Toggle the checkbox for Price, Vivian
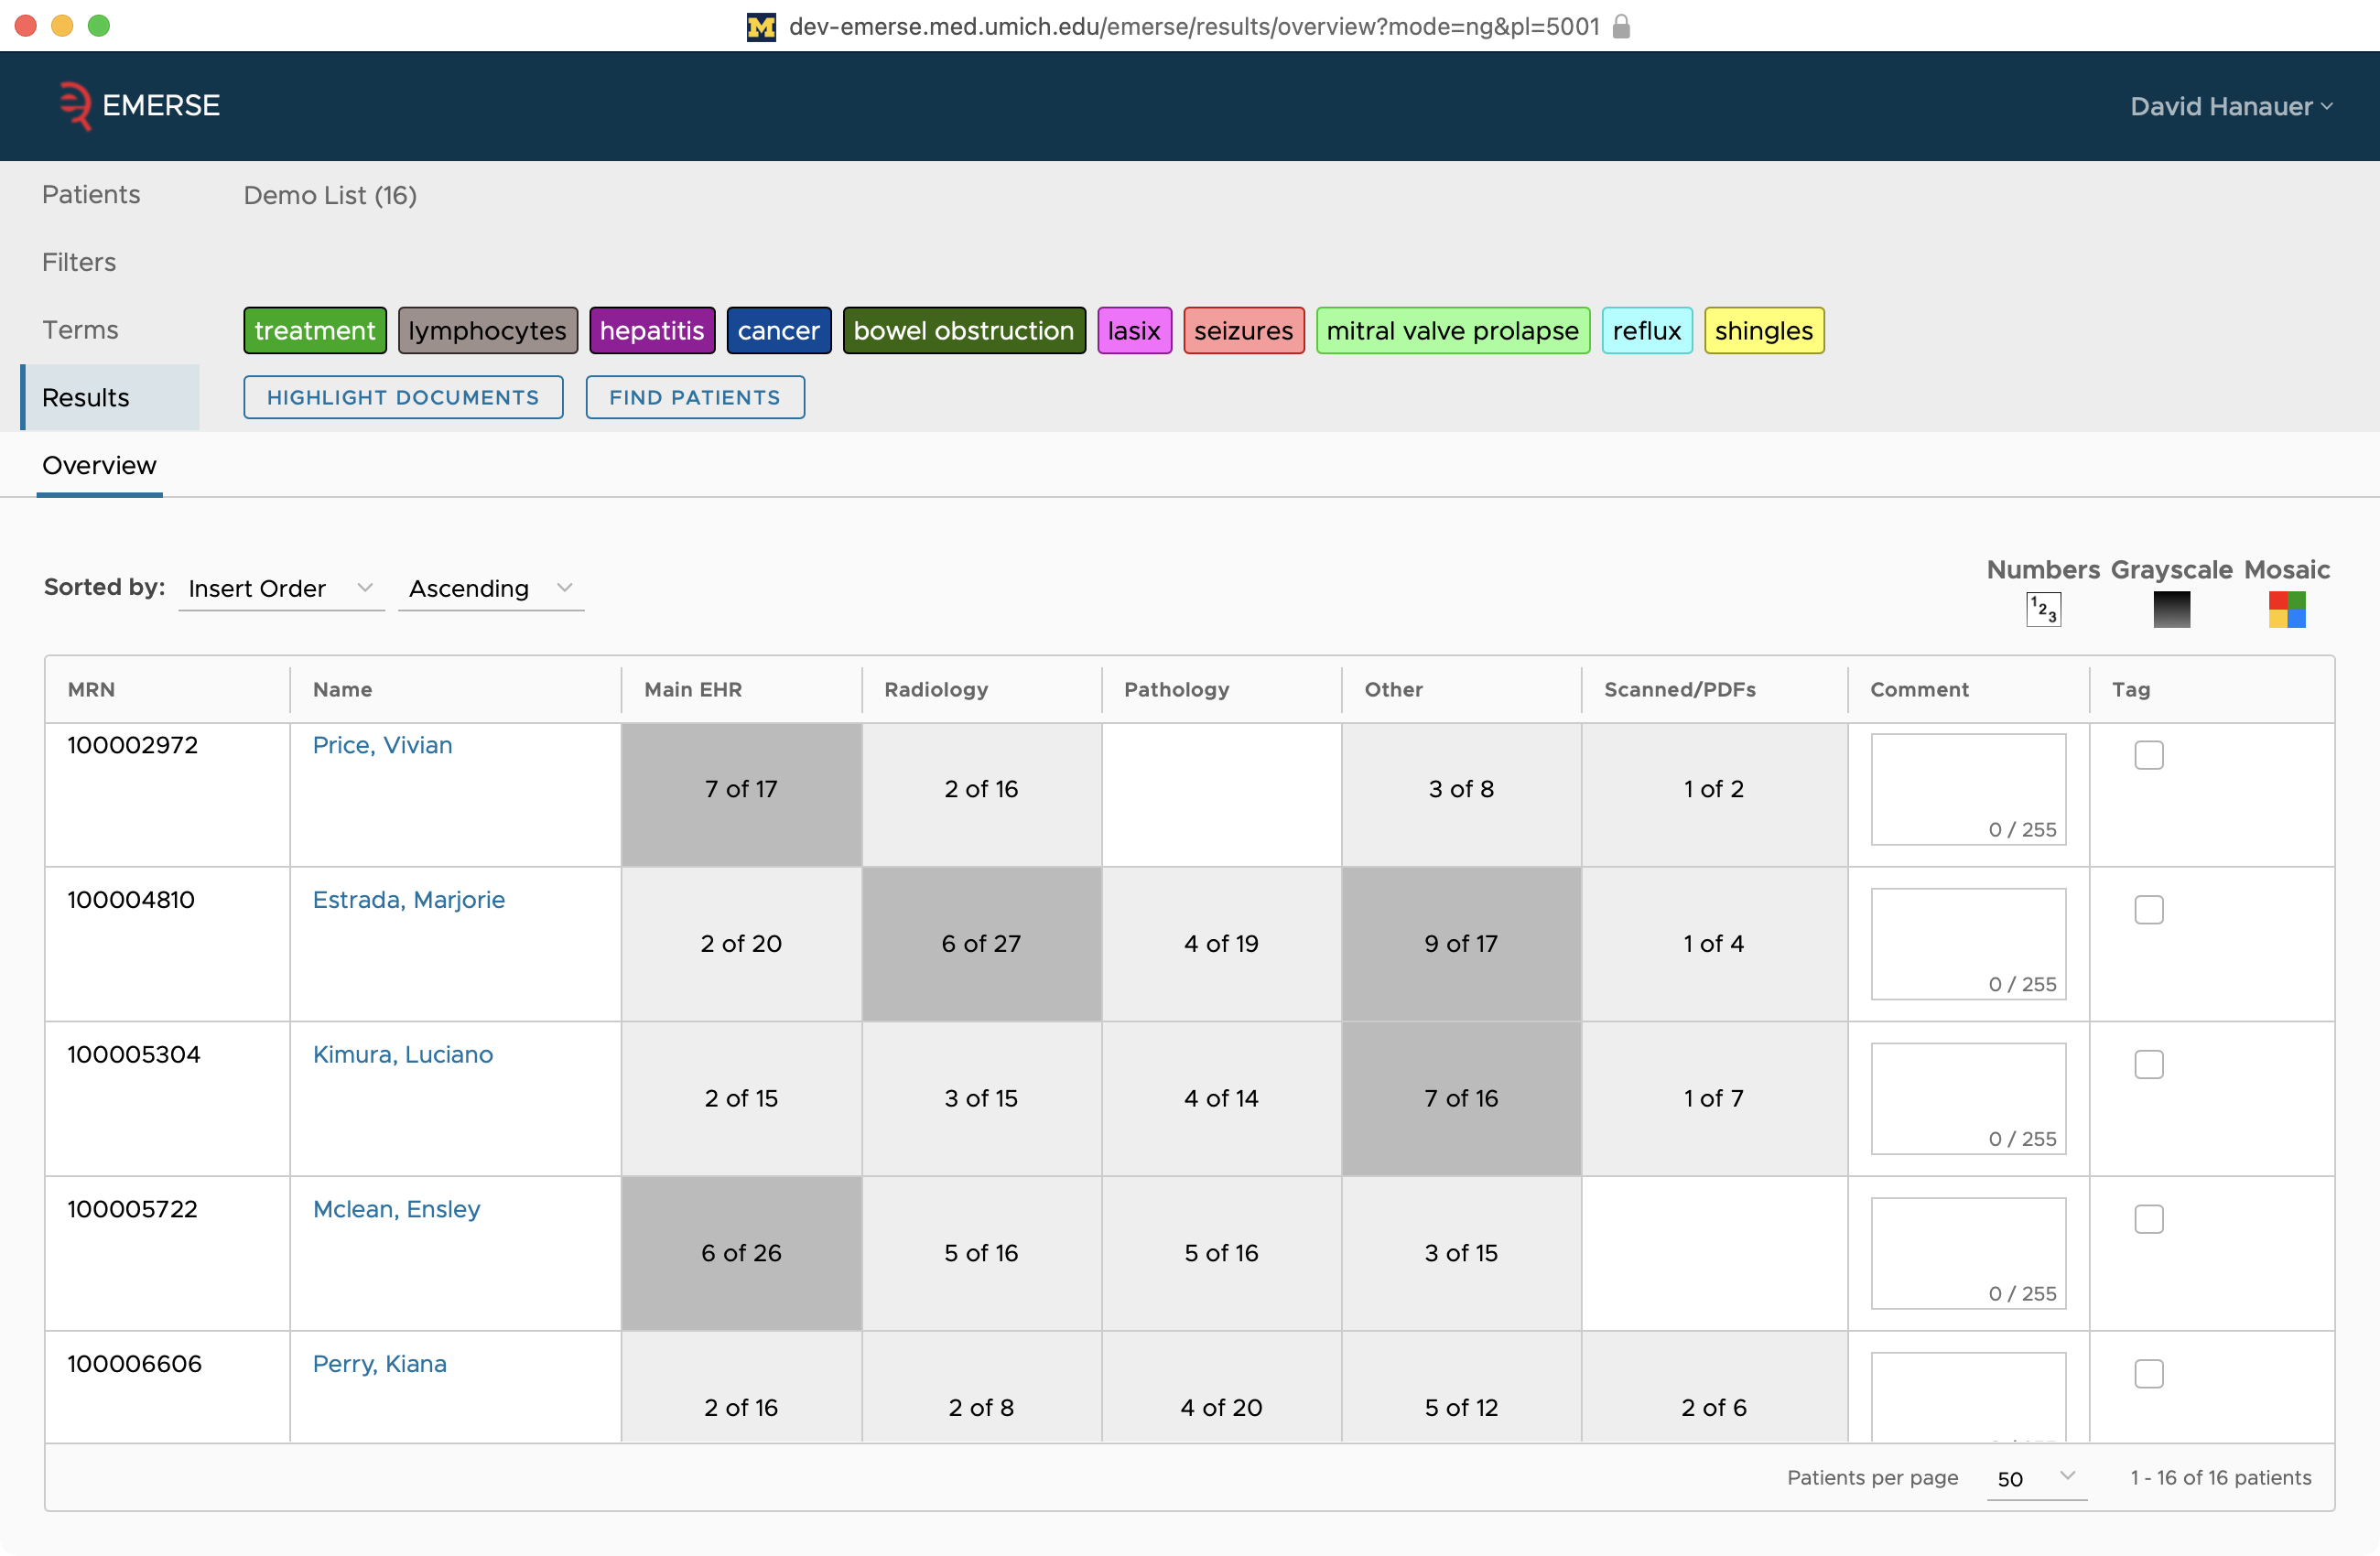 [x=2149, y=753]
